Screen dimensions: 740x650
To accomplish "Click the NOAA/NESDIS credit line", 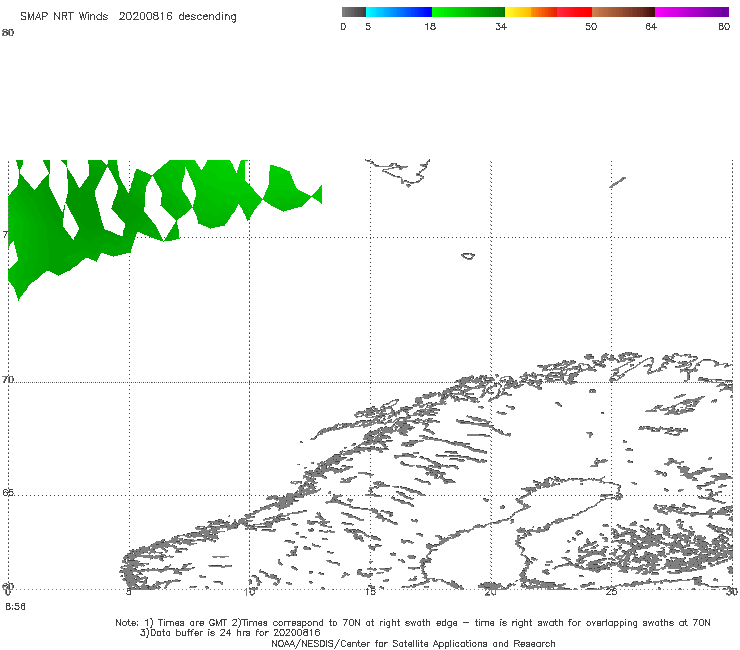I will tap(413, 643).
